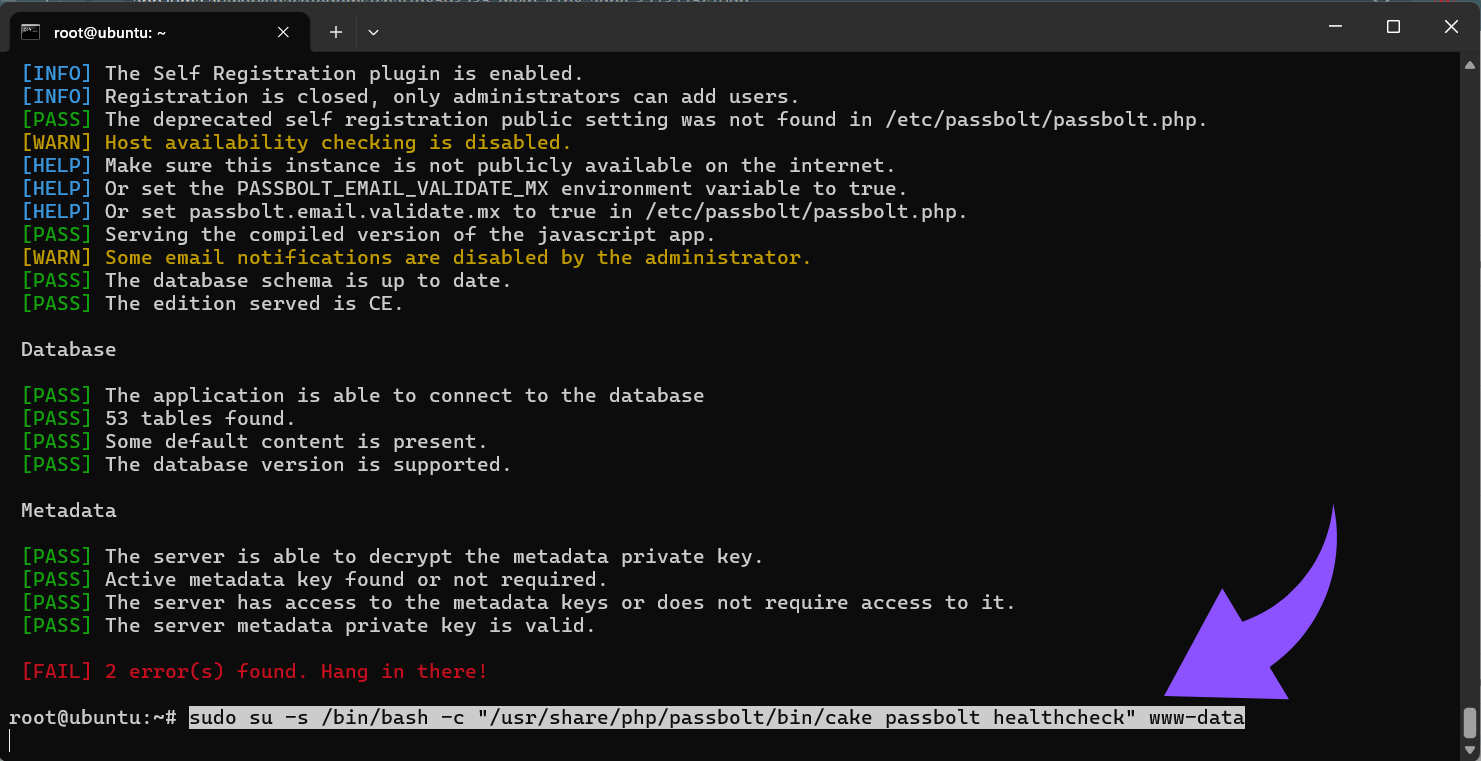Click the "2 error(s) found" FAIL line
Image resolution: width=1481 pixels, height=761 pixels.
(254, 672)
